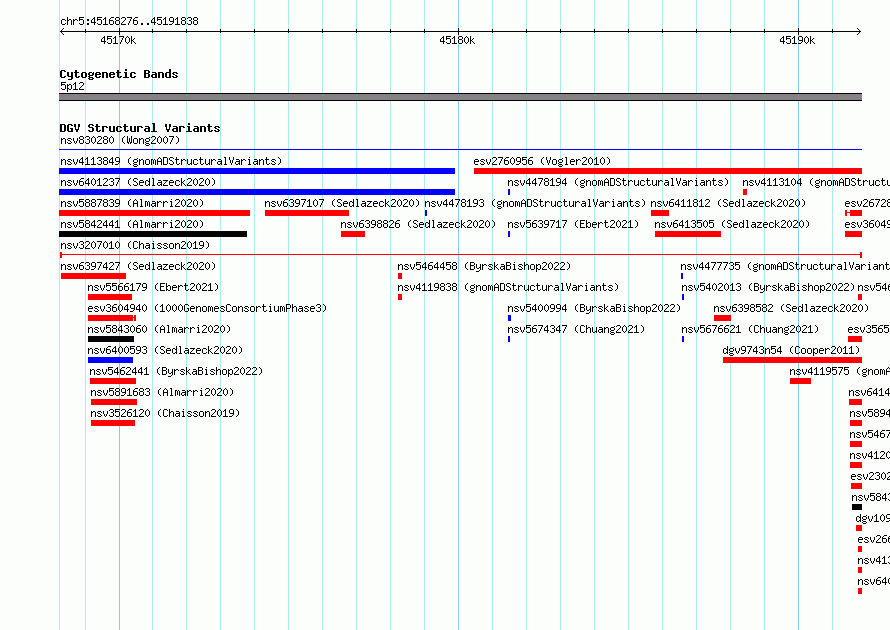Open the nsv5843060 (Almarri2020) label
Image resolution: width=890 pixels, height=630 pixels.
[159, 329]
